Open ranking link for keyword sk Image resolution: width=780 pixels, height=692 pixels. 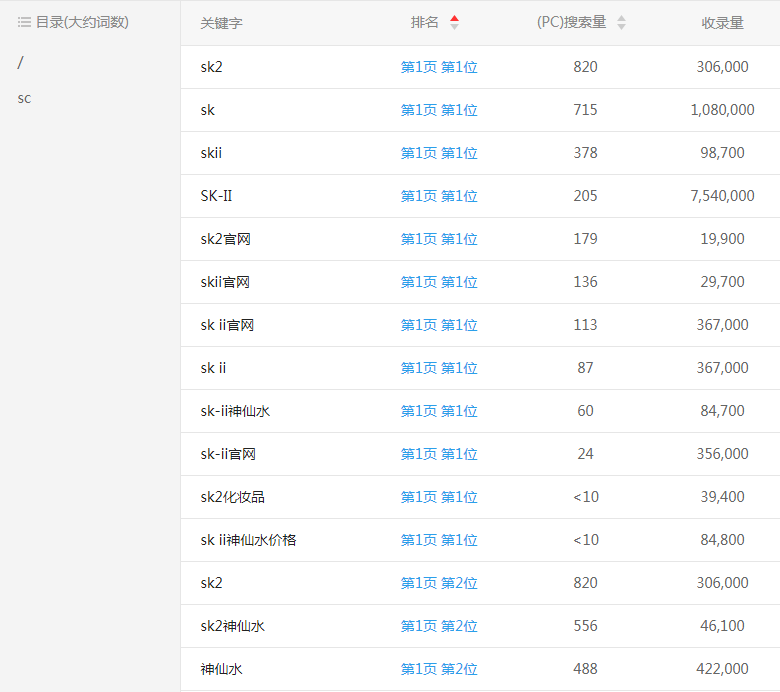[x=439, y=110]
